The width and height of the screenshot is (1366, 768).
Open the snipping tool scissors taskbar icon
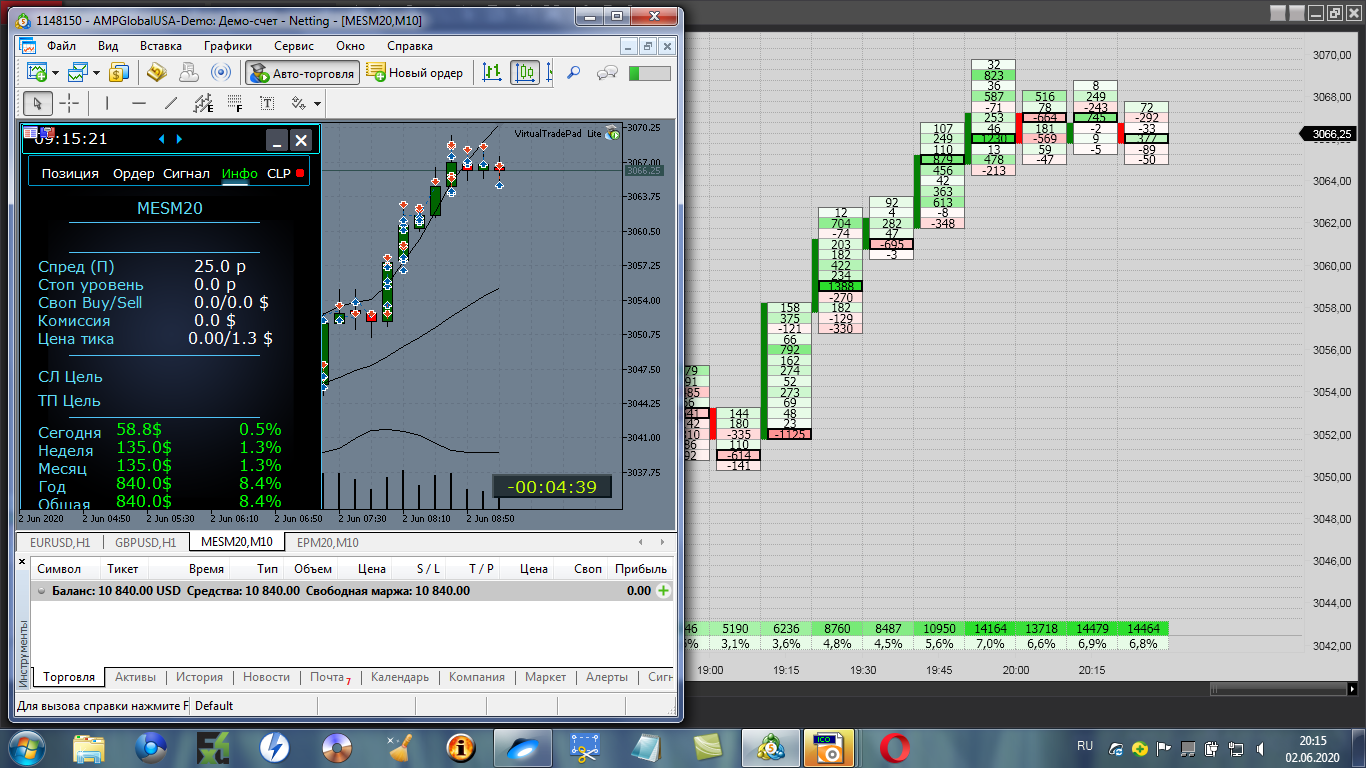point(584,747)
